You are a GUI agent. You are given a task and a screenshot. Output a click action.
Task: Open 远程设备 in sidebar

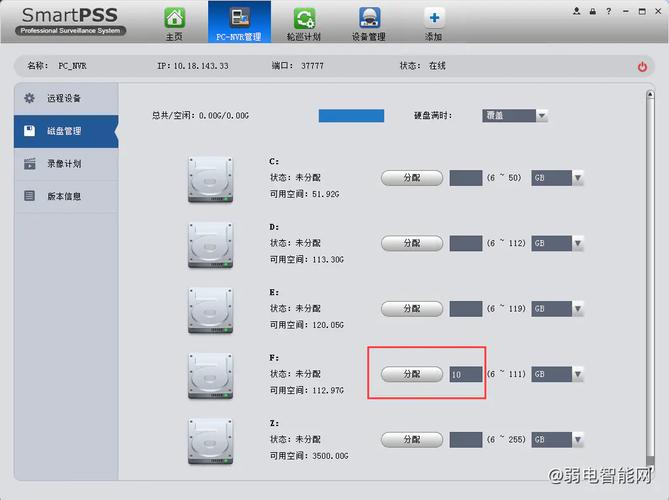[x=66, y=99]
